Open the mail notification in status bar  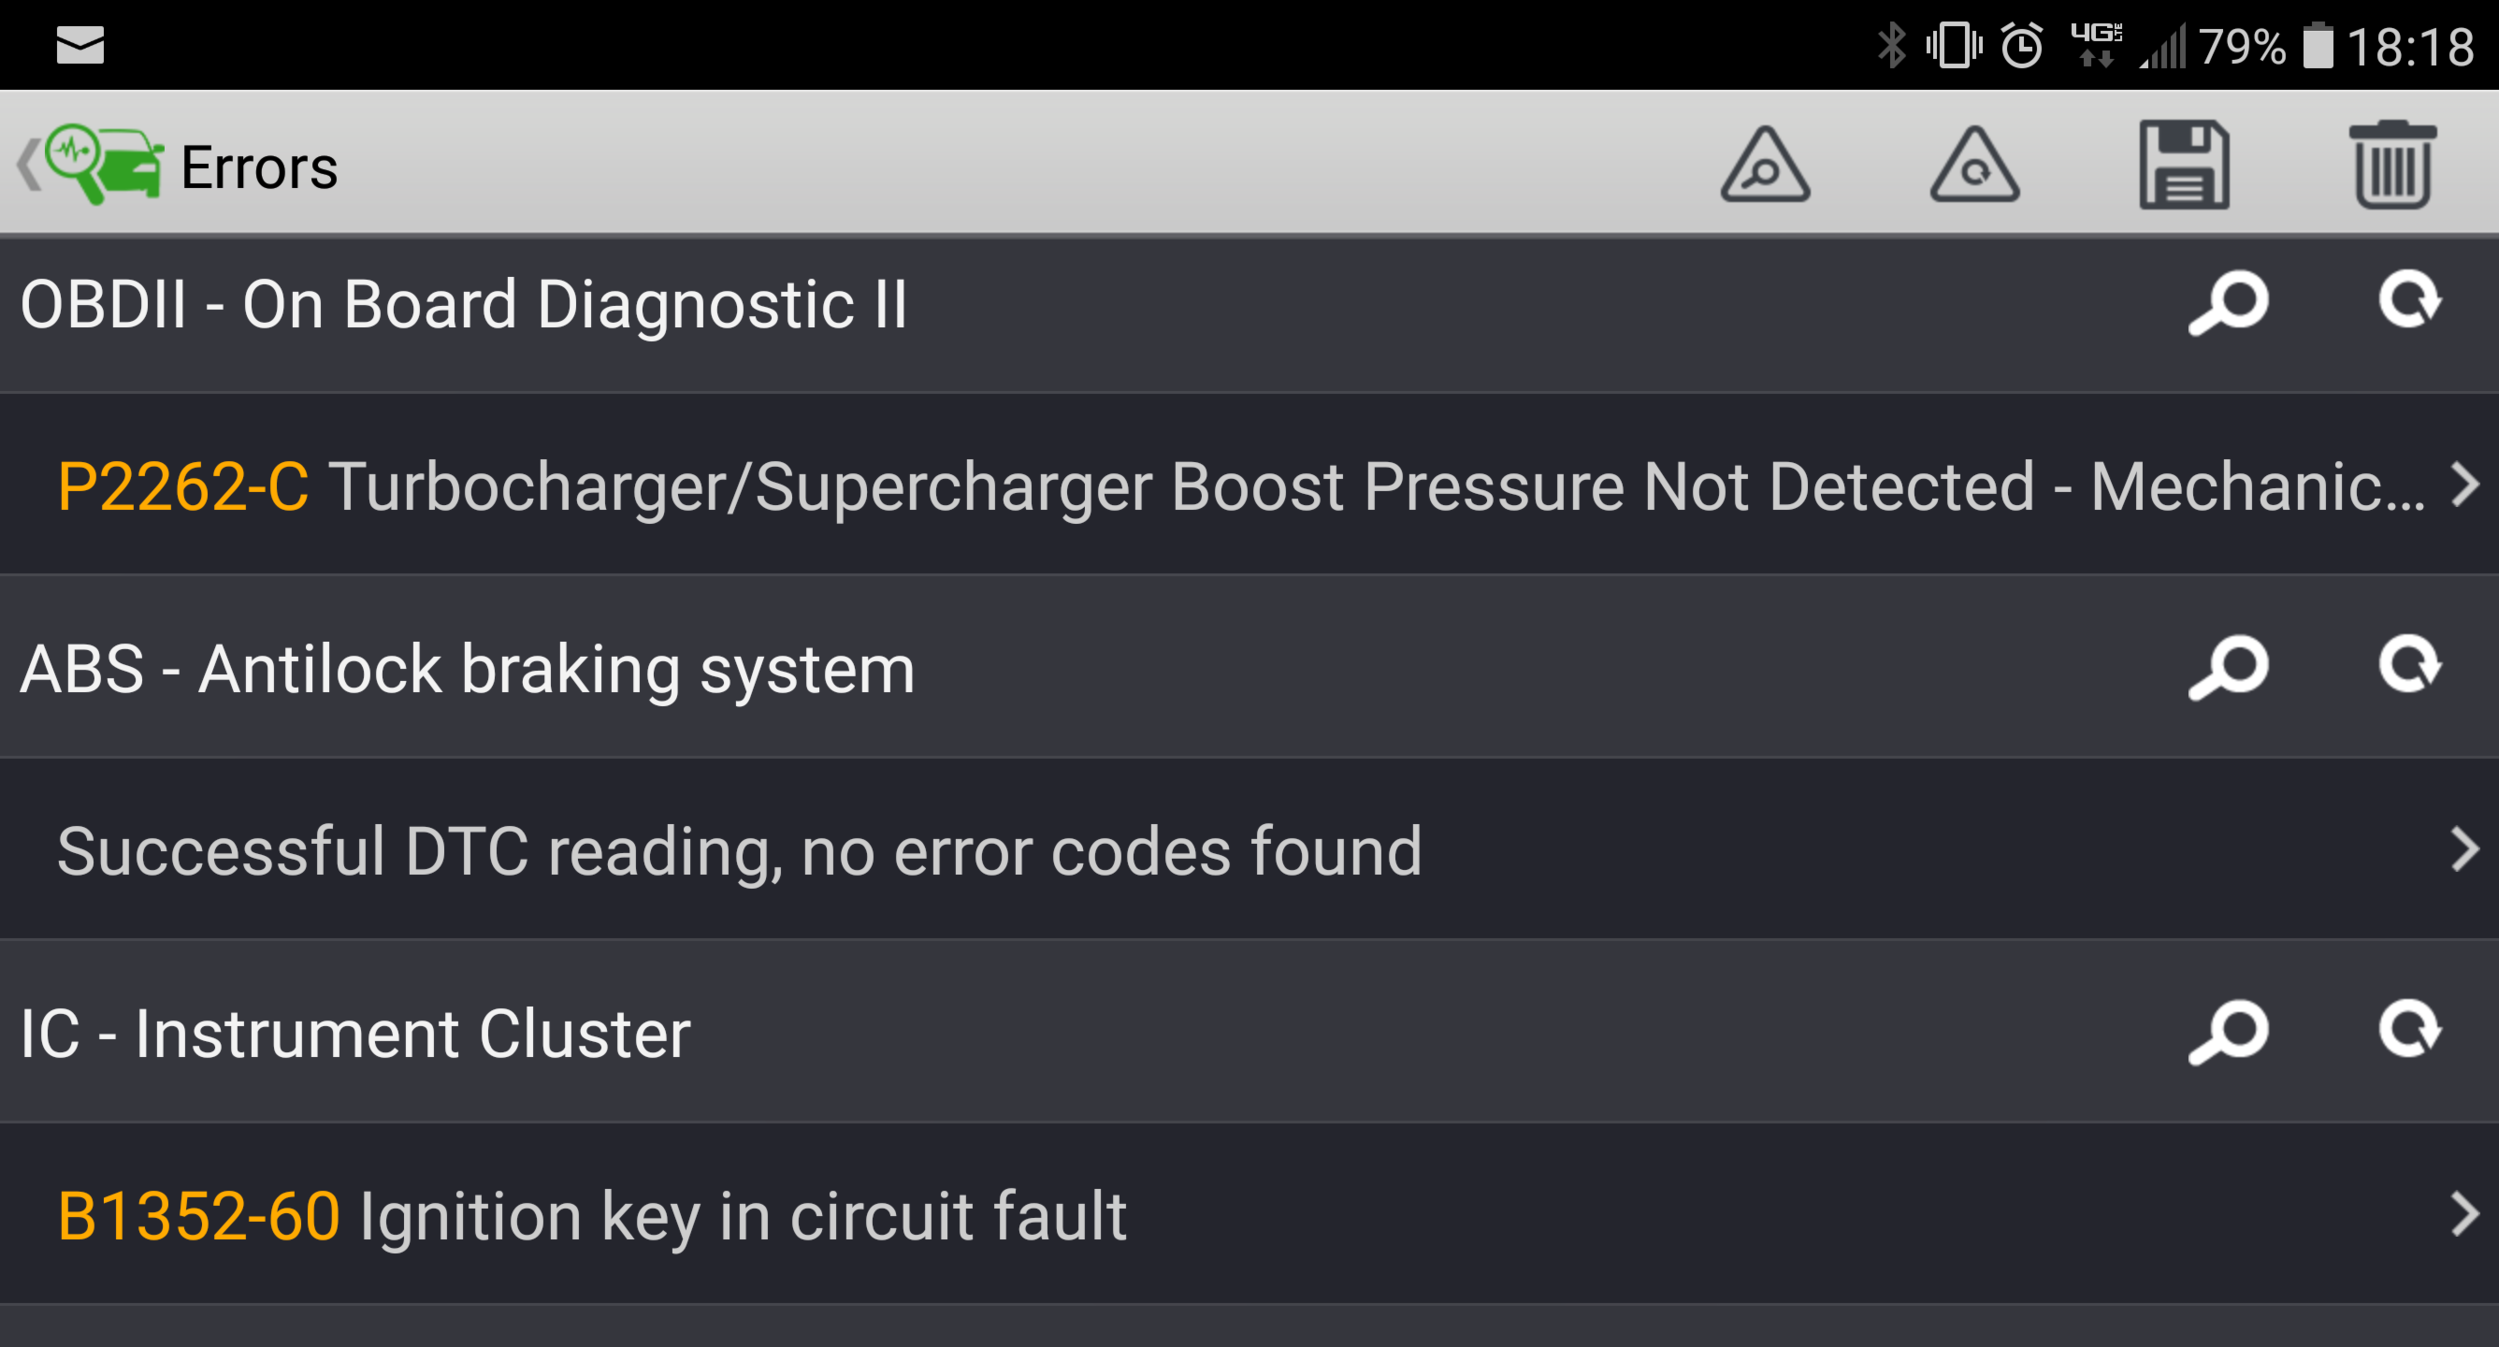(80, 46)
